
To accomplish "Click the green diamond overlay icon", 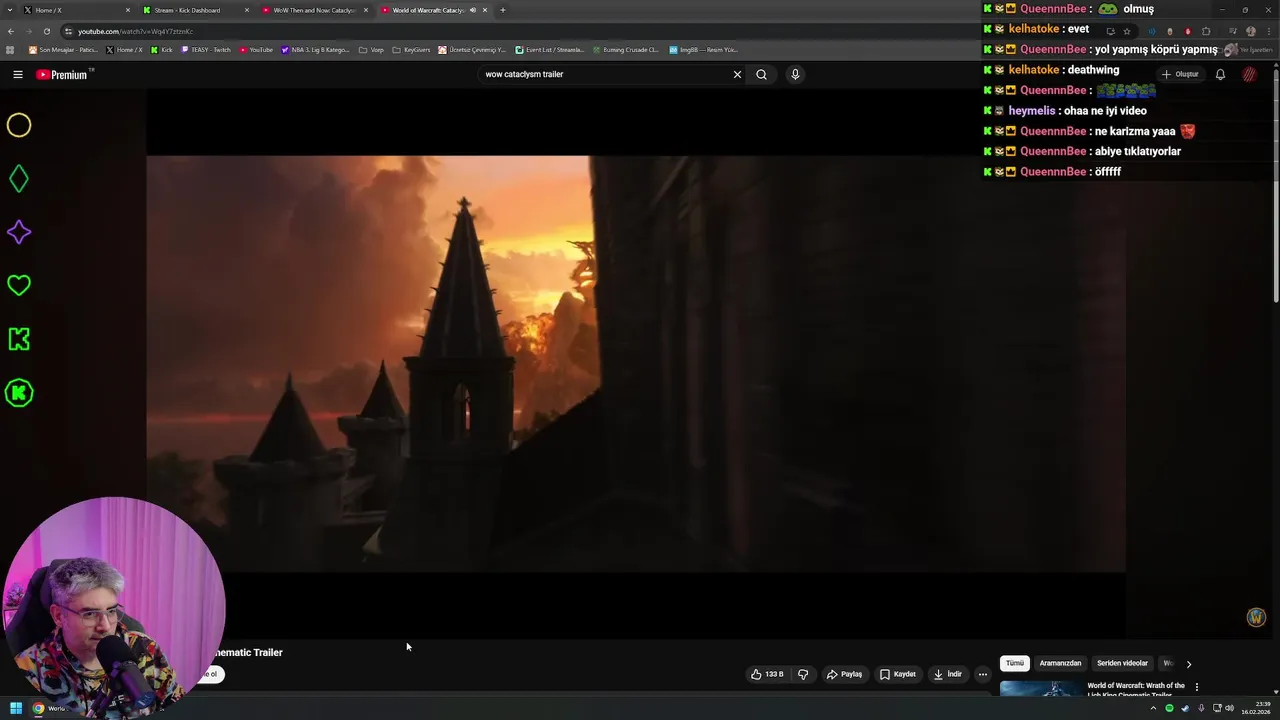I will (x=19, y=179).
